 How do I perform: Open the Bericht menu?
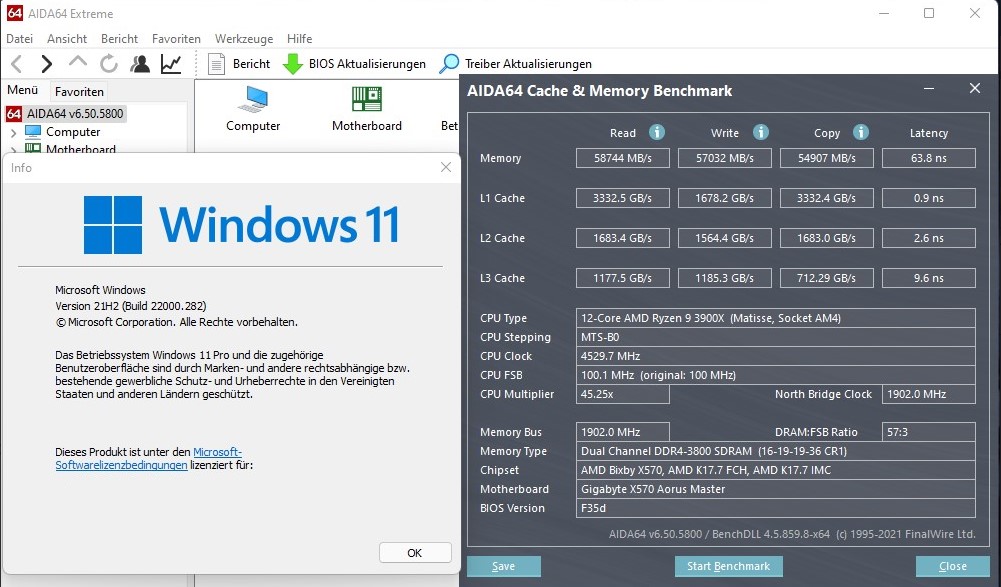coord(119,39)
